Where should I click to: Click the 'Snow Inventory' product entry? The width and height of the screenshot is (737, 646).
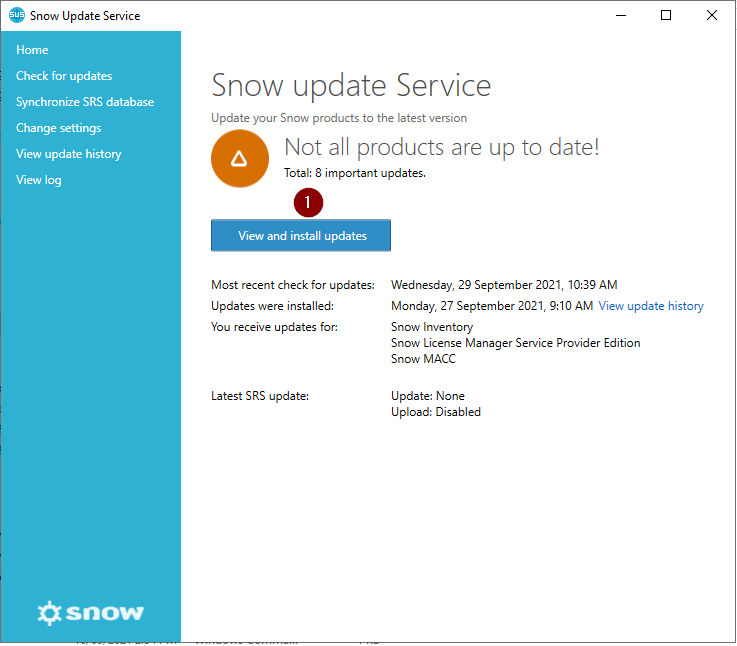click(x=432, y=327)
